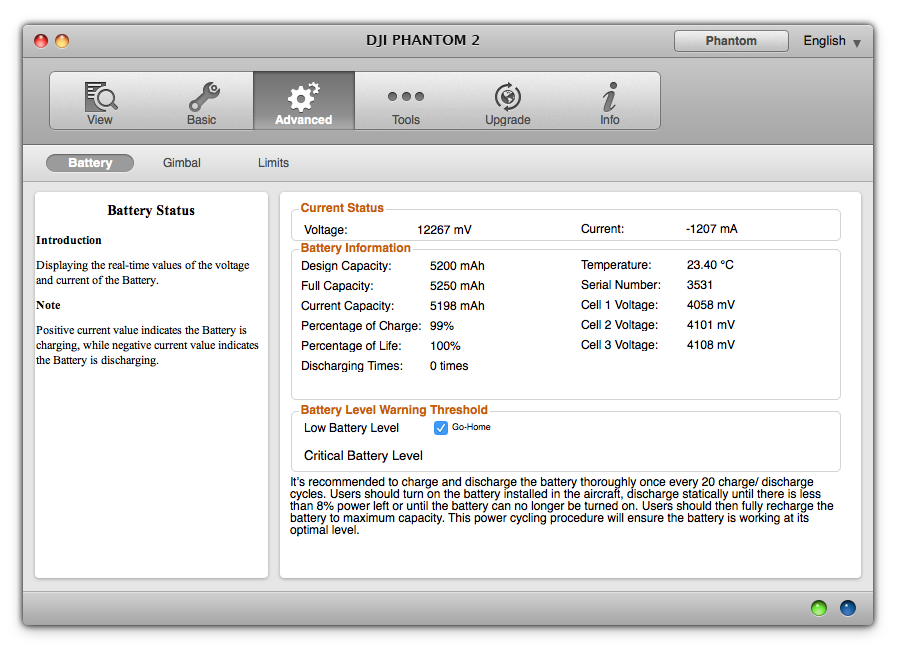Click the Cell 1 Voltage value 4058 mV

coord(710,305)
